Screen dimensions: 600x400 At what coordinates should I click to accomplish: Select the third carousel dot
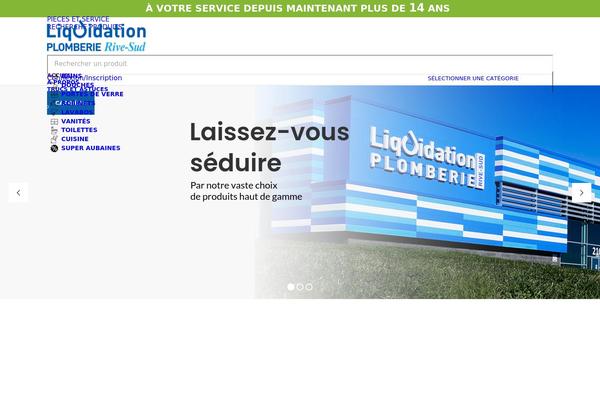[x=309, y=287]
